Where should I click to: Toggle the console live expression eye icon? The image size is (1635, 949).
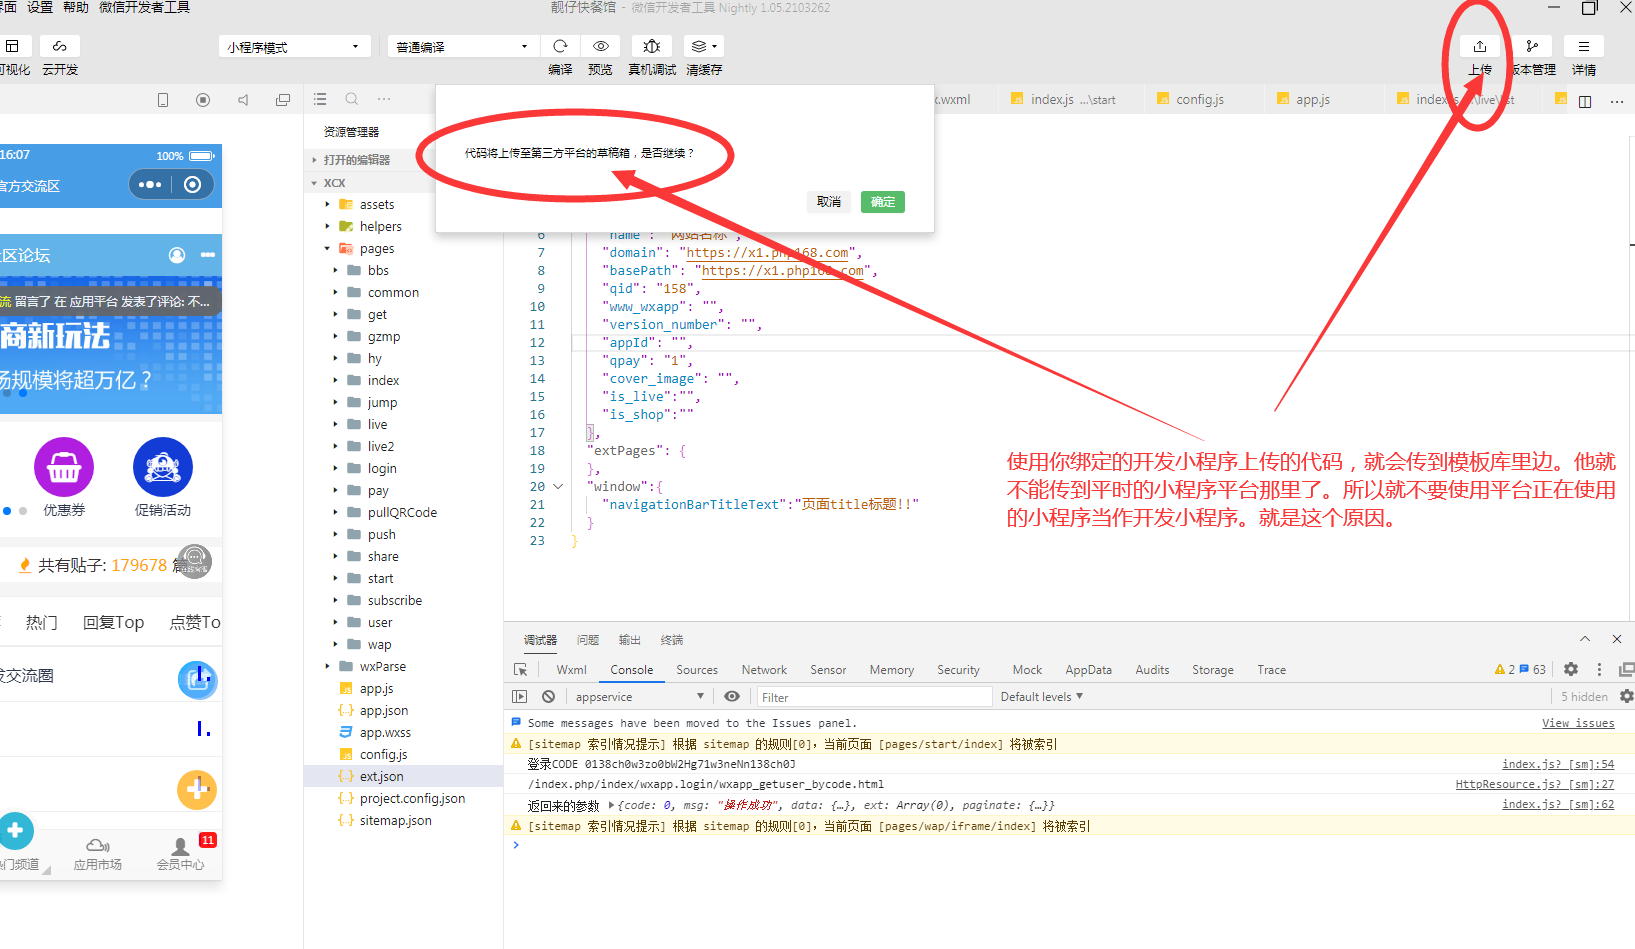click(x=732, y=697)
